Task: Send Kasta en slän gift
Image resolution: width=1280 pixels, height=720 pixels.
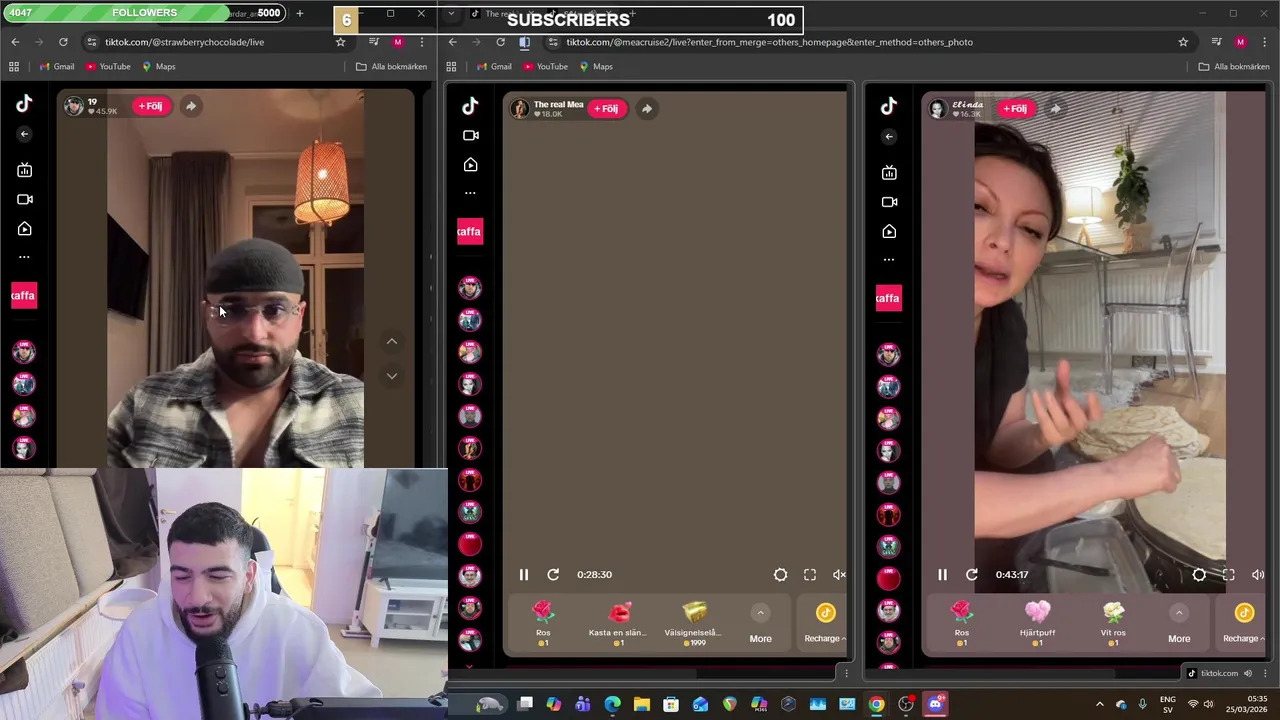Action: (x=618, y=623)
